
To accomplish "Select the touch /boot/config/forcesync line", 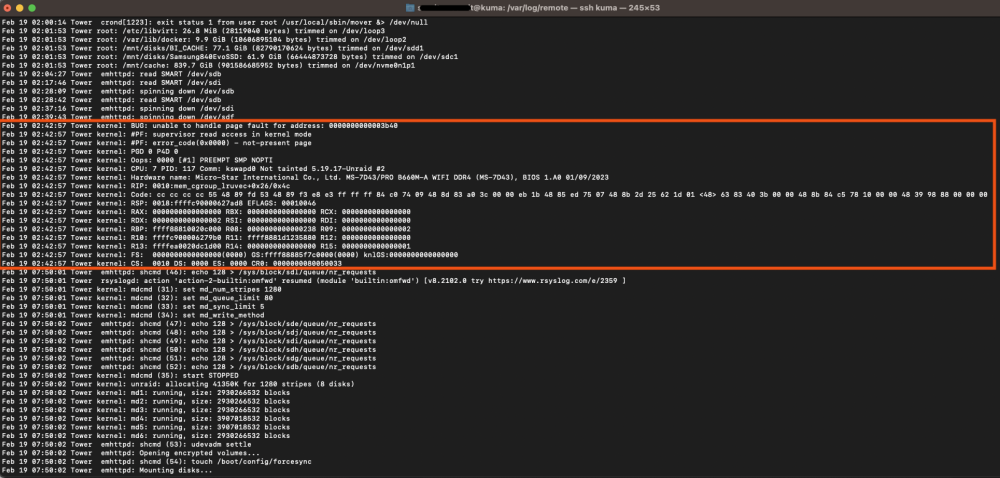I will 157,461.
